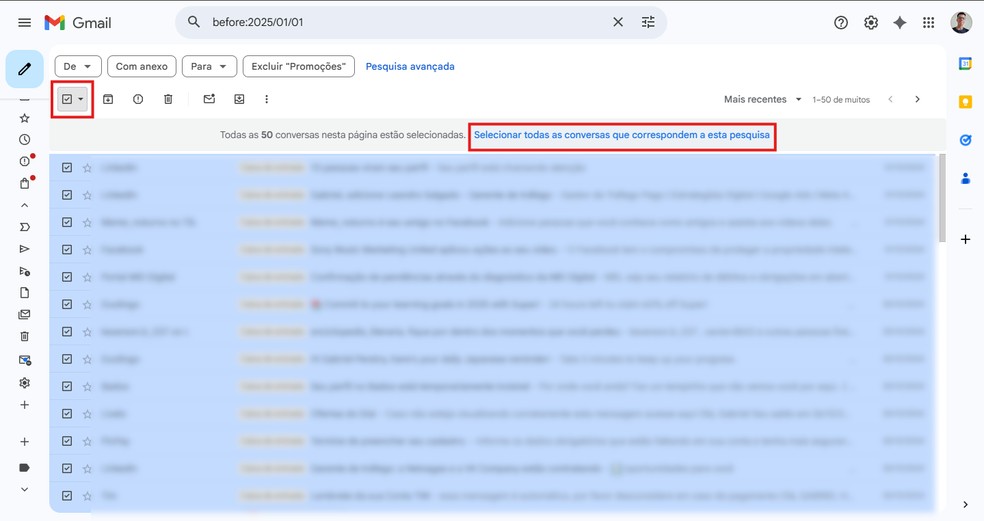Click the move to inbox toolbar icon
The width and height of the screenshot is (984, 521).
tap(239, 99)
